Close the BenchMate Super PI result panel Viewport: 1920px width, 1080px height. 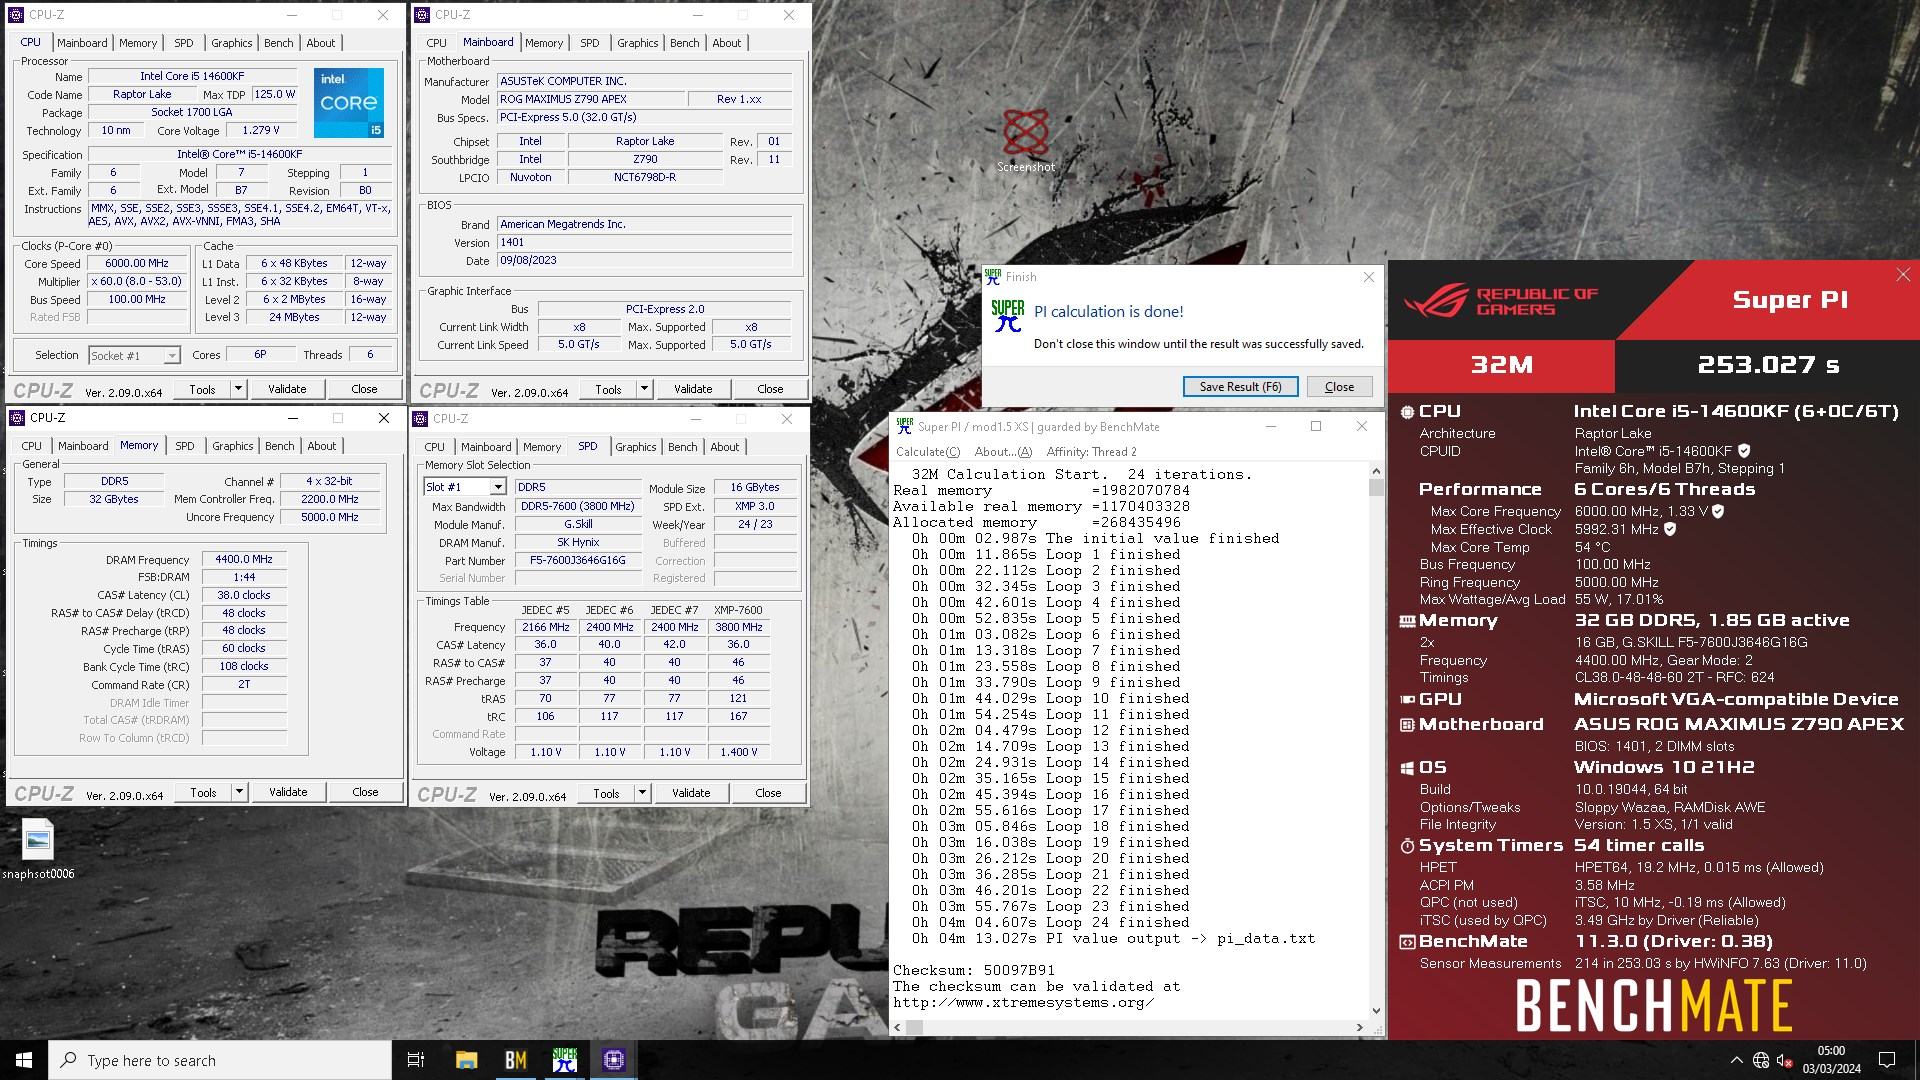point(1903,275)
